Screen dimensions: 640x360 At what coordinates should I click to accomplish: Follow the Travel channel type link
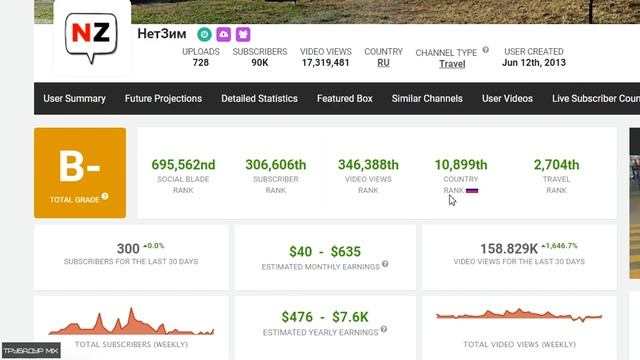point(452,64)
